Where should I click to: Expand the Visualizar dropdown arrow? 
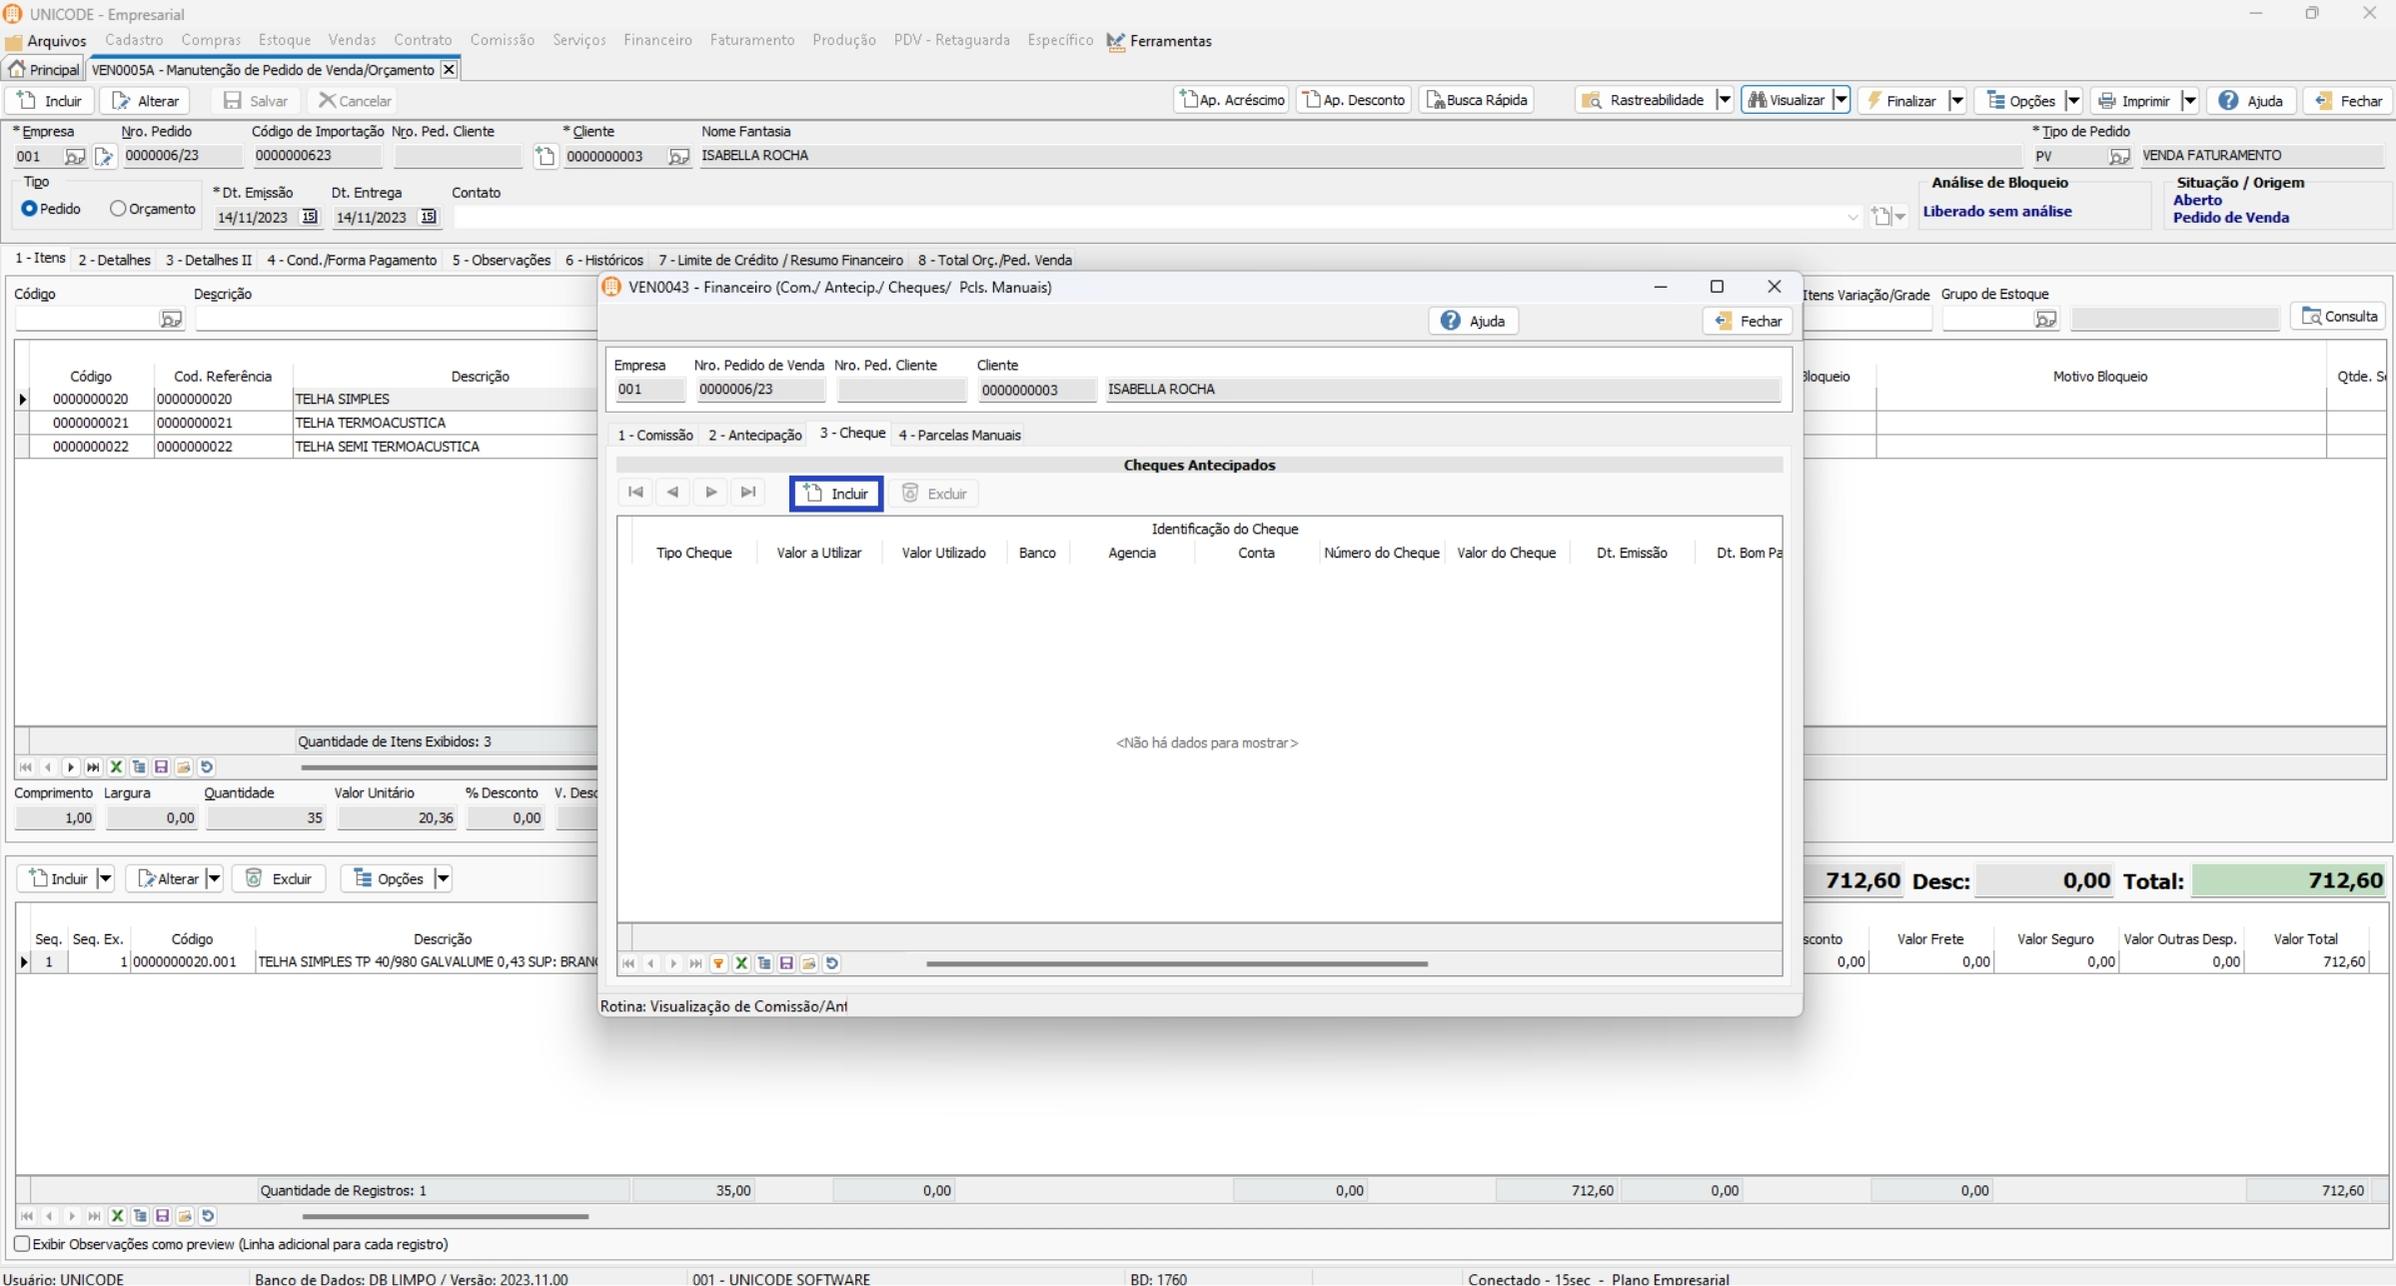tap(1840, 101)
